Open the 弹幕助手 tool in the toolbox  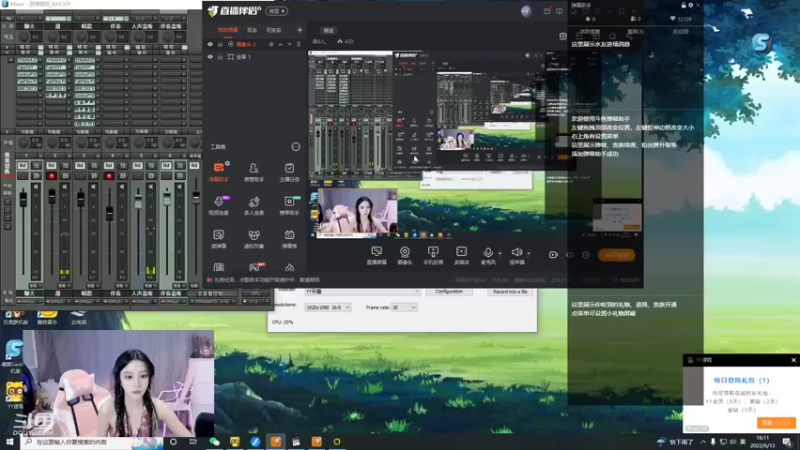coord(218,172)
